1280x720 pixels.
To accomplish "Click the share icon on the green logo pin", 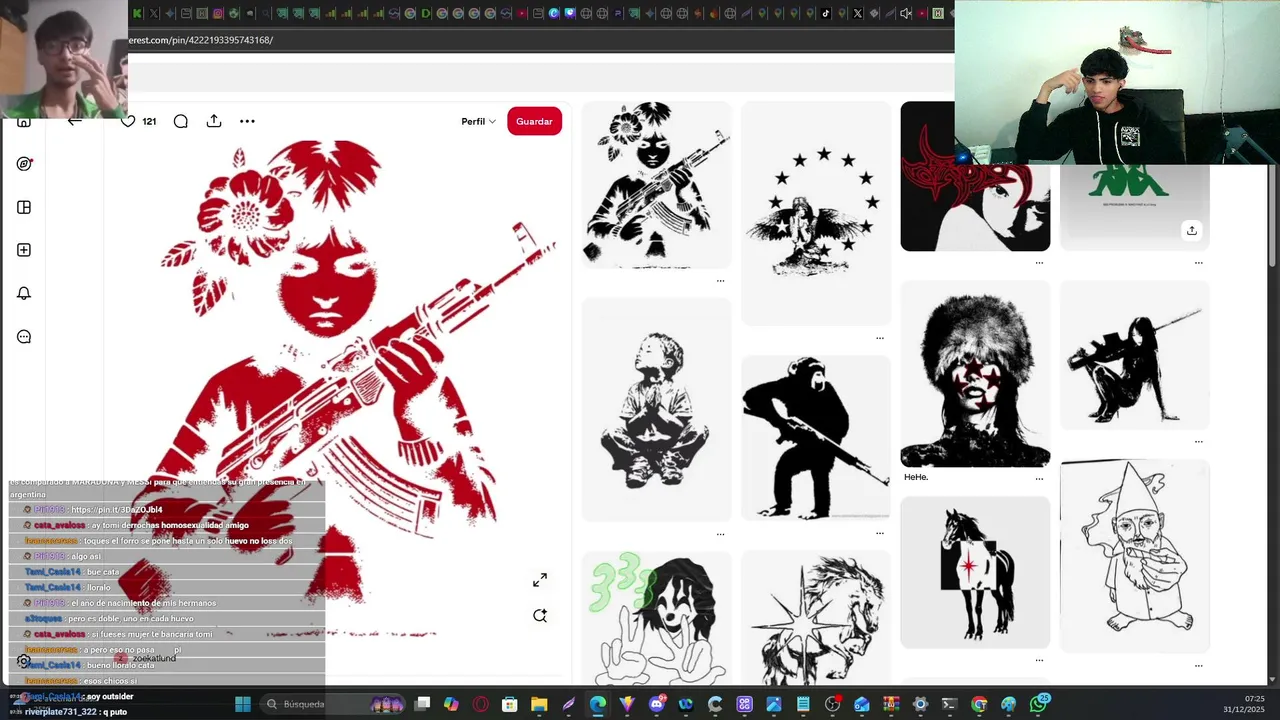I will tap(1191, 230).
